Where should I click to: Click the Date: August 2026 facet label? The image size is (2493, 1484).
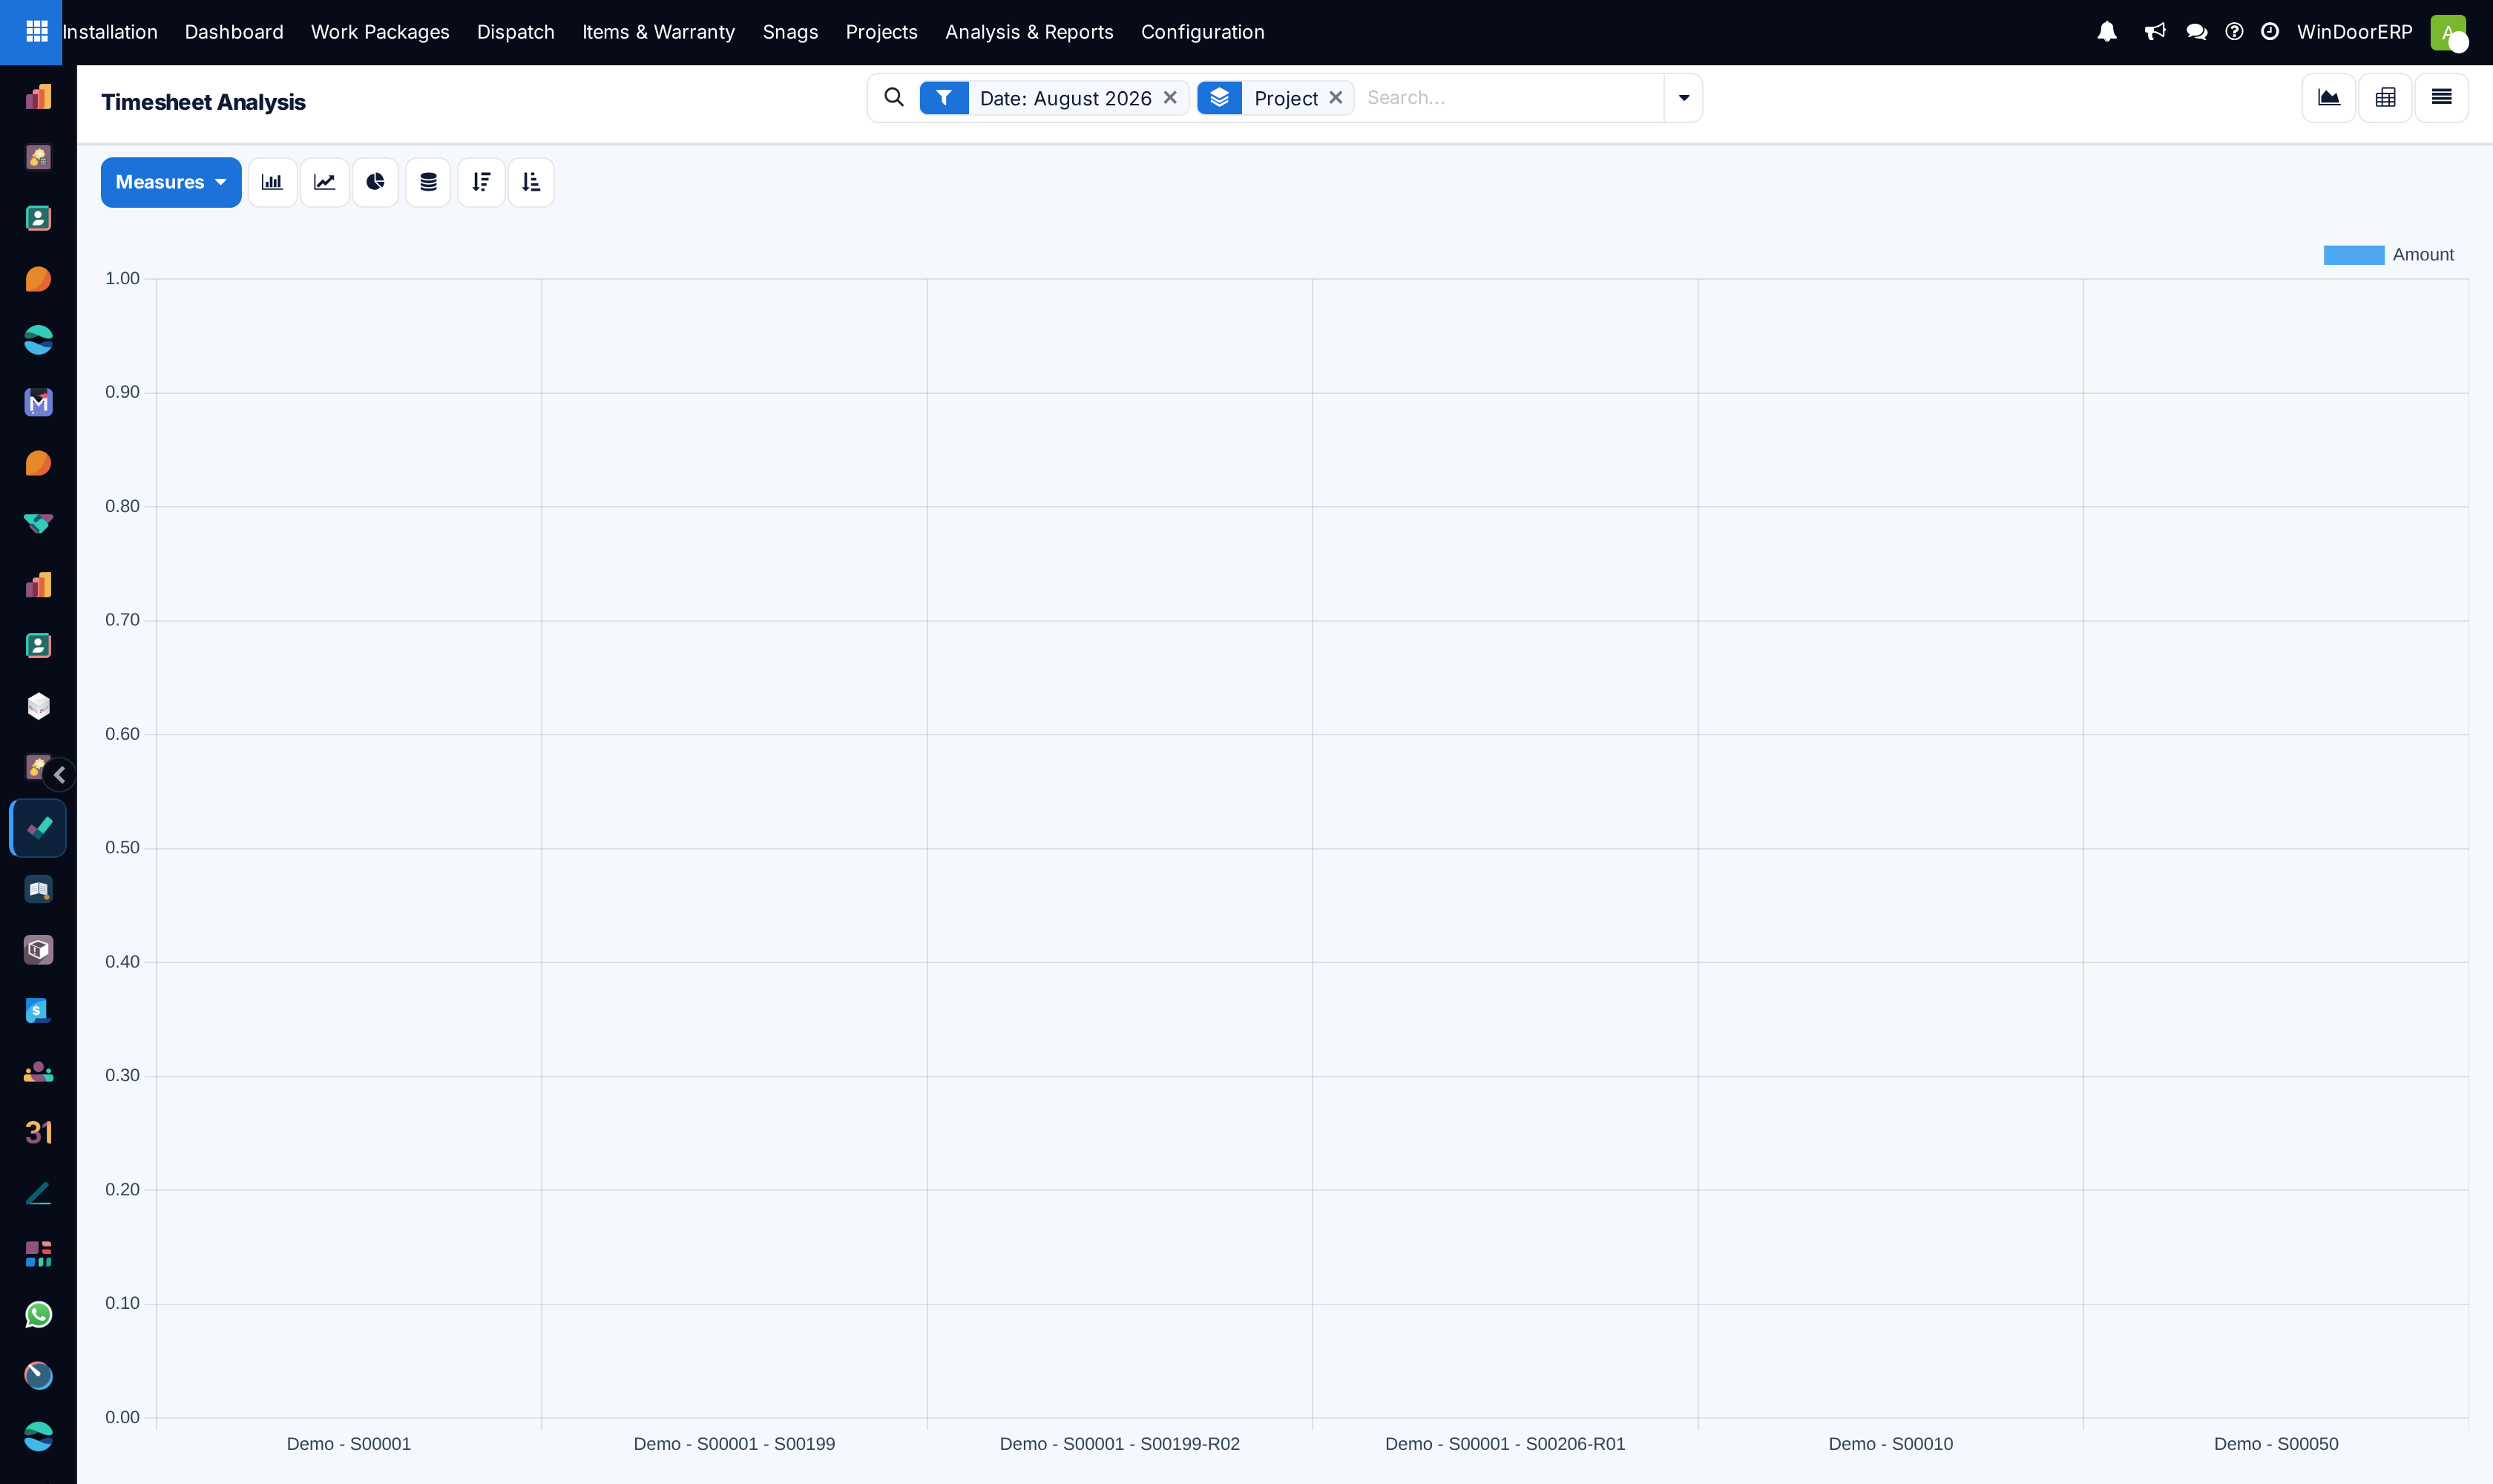(1065, 98)
